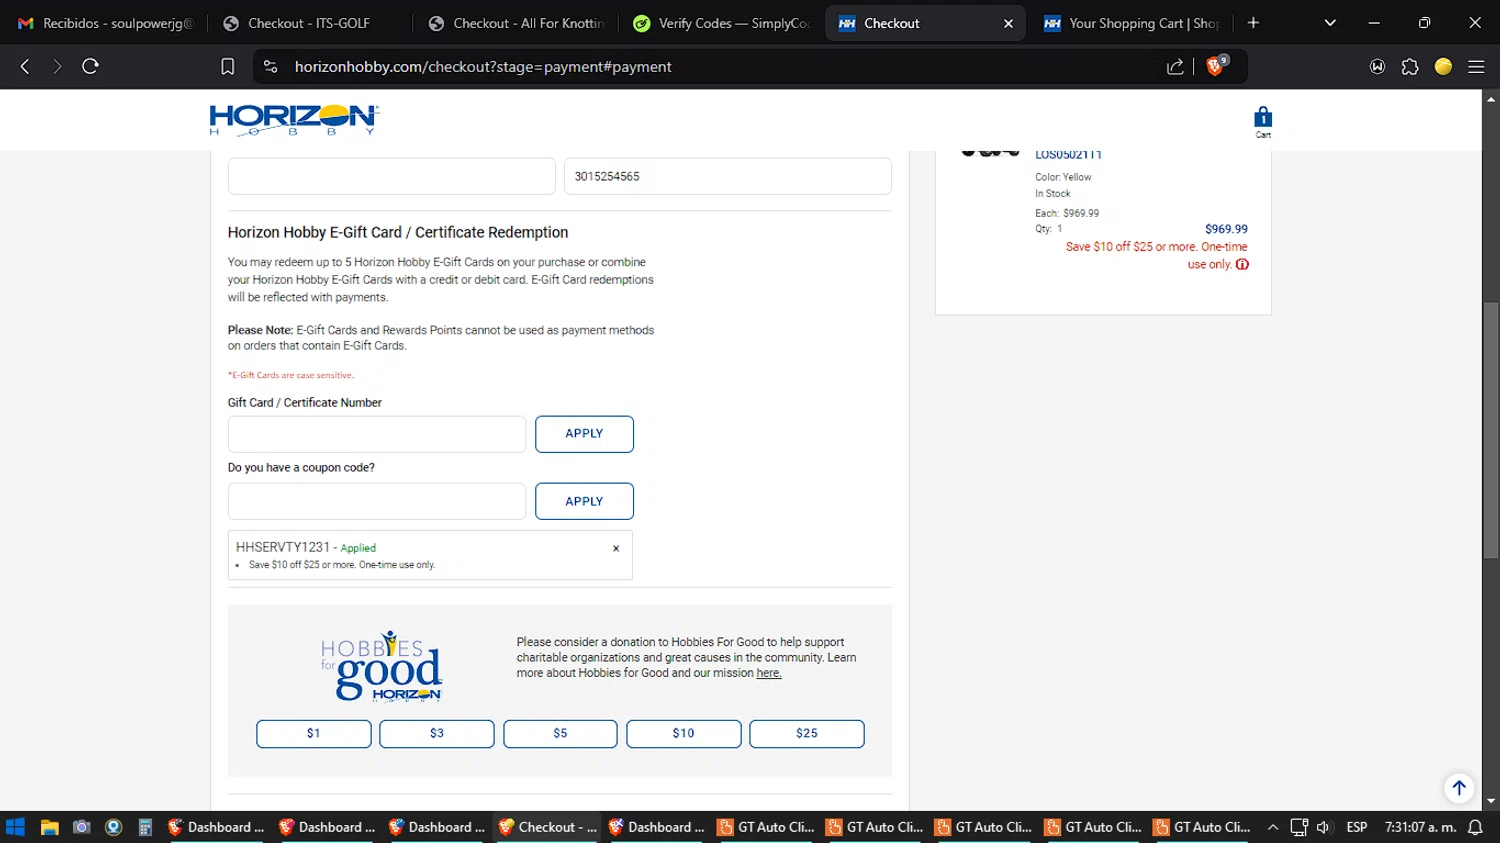Screen dimensions: 1500x843
Task: Click the phone field showing 3015254565
Action: click(728, 176)
